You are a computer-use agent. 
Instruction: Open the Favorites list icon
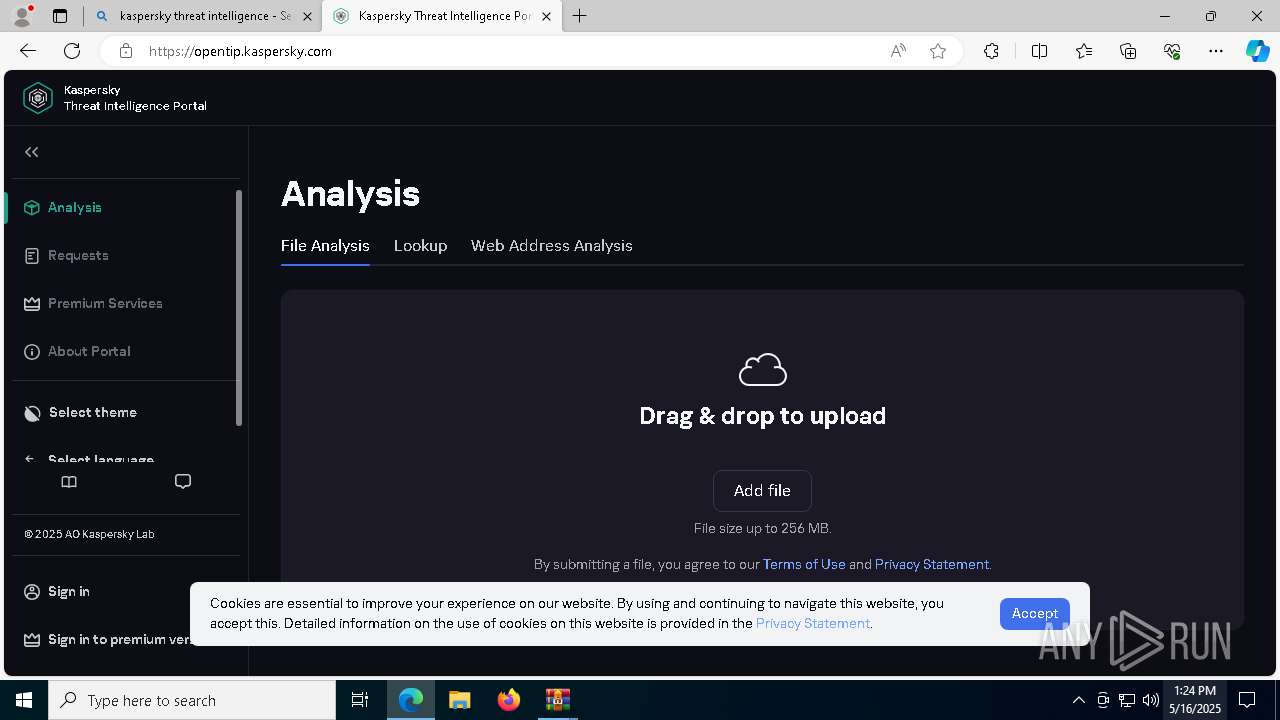[1084, 51]
